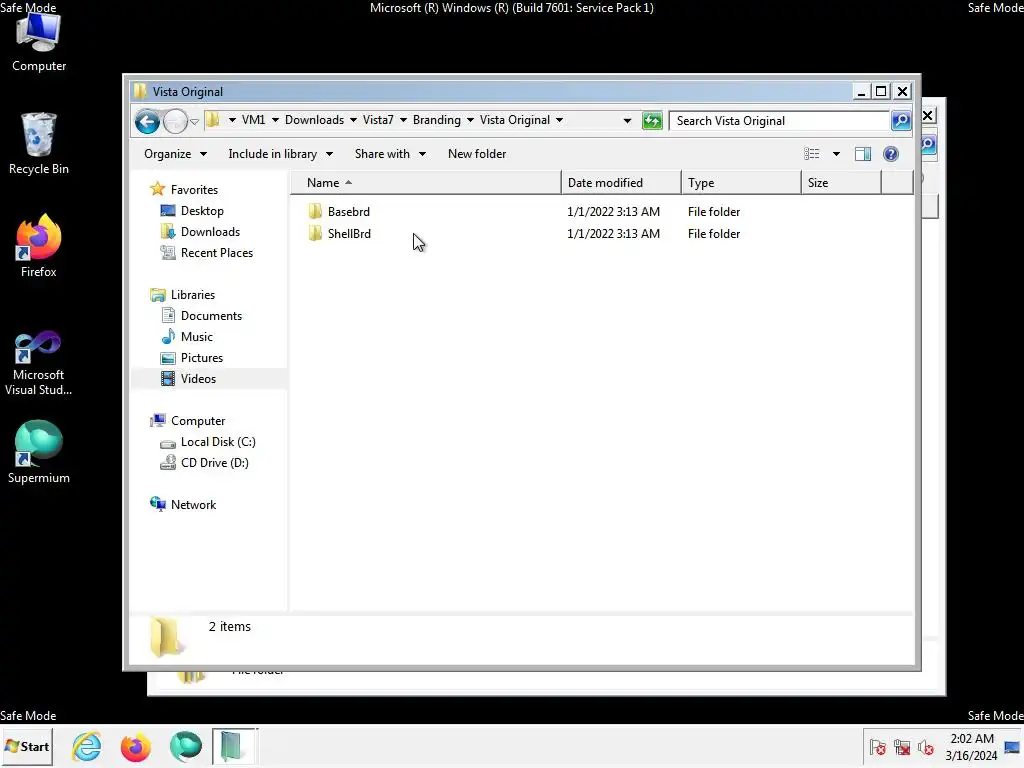Sort by Type column header
Image resolution: width=1024 pixels, height=768 pixels.
tap(741, 183)
